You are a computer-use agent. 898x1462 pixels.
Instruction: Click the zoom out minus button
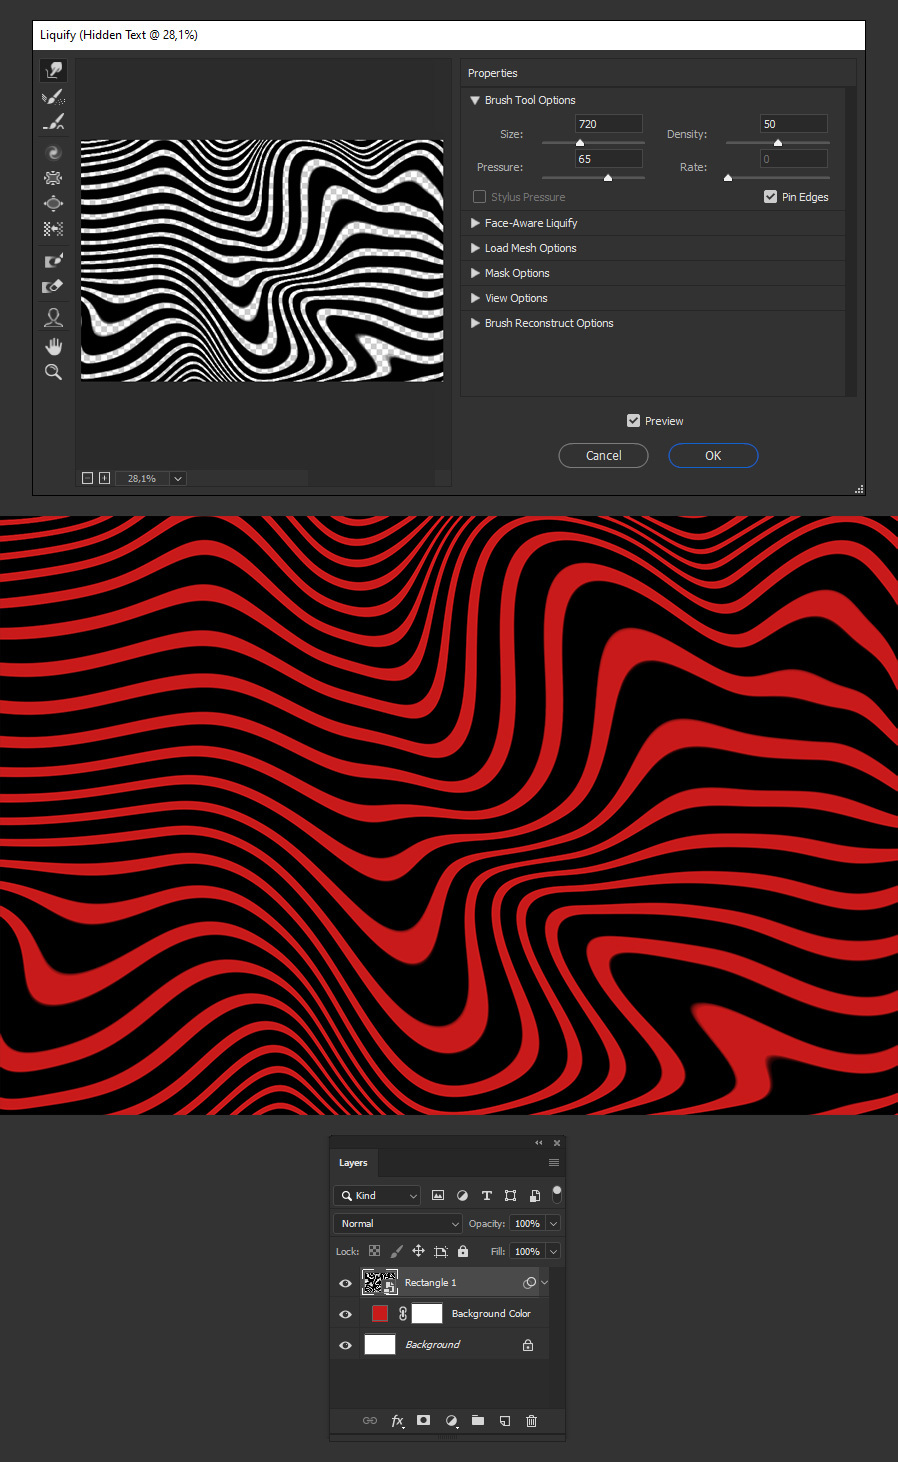point(88,478)
